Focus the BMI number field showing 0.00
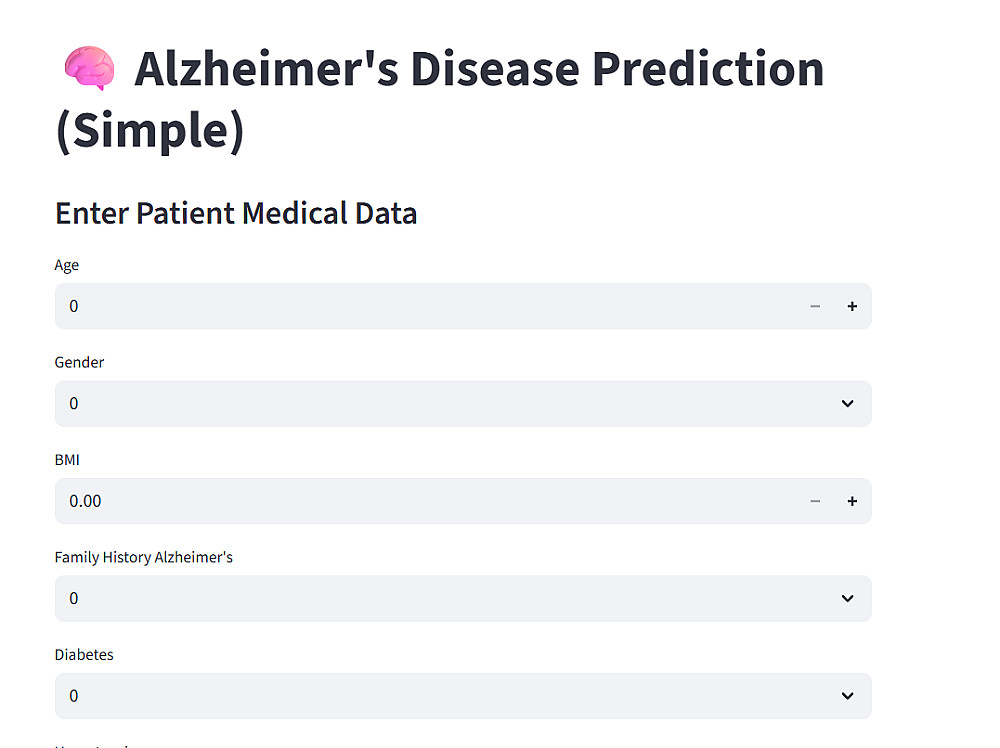 pos(420,501)
